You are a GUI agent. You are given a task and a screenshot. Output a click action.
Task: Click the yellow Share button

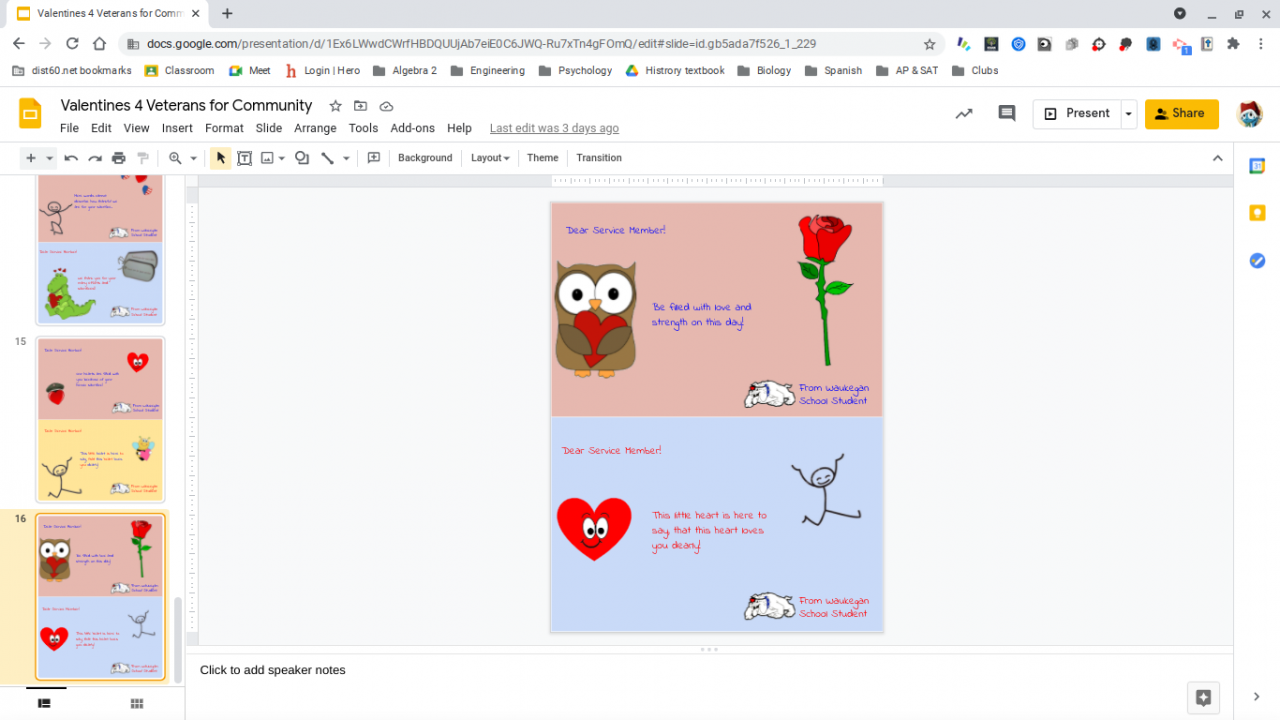coord(1181,114)
